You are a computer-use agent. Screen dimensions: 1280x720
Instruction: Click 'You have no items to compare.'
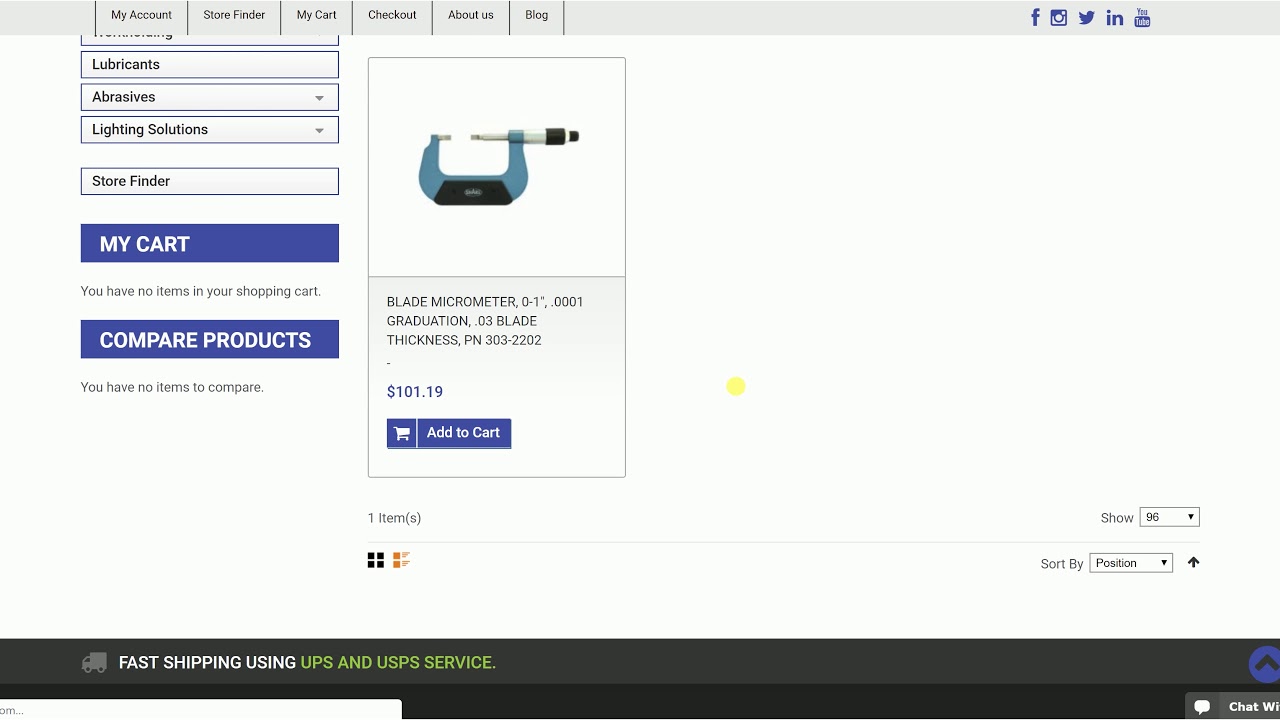click(x=172, y=387)
